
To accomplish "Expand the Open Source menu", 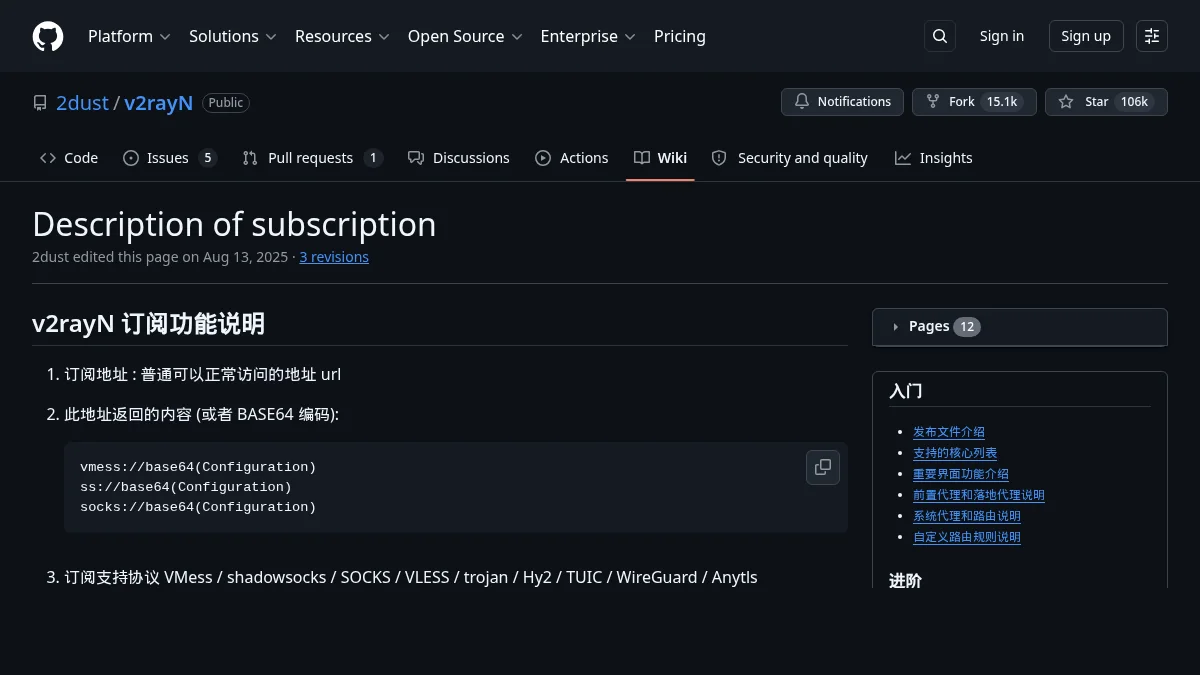I will 465,36.
